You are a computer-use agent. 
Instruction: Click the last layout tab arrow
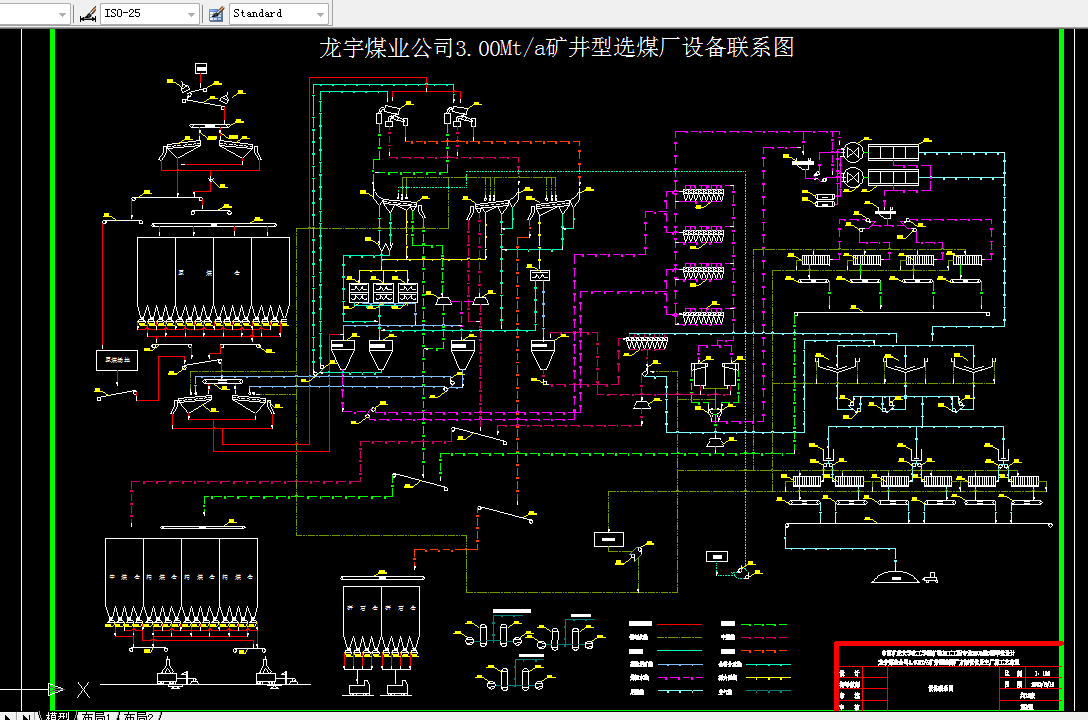(25, 716)
